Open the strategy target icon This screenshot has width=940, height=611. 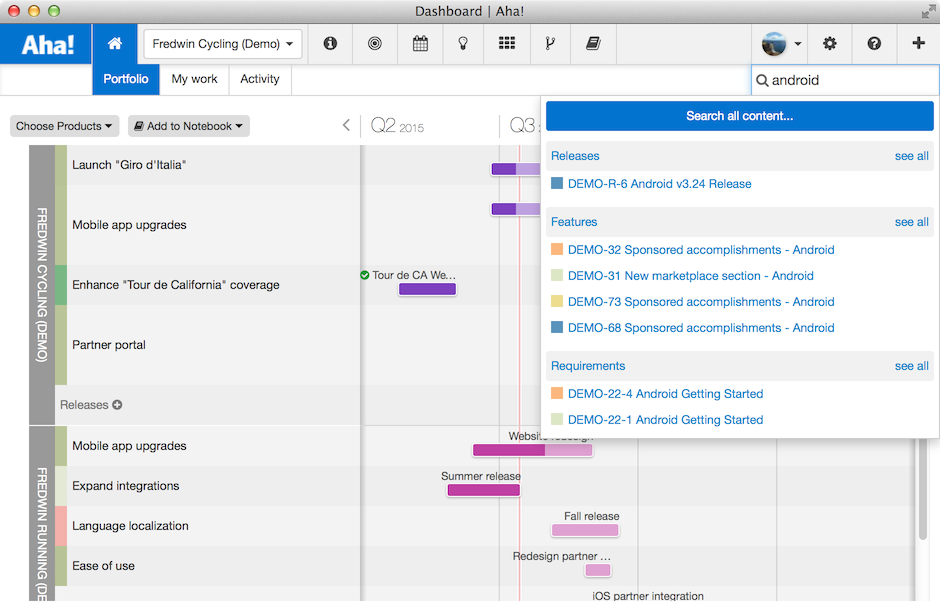pos(375,43)
